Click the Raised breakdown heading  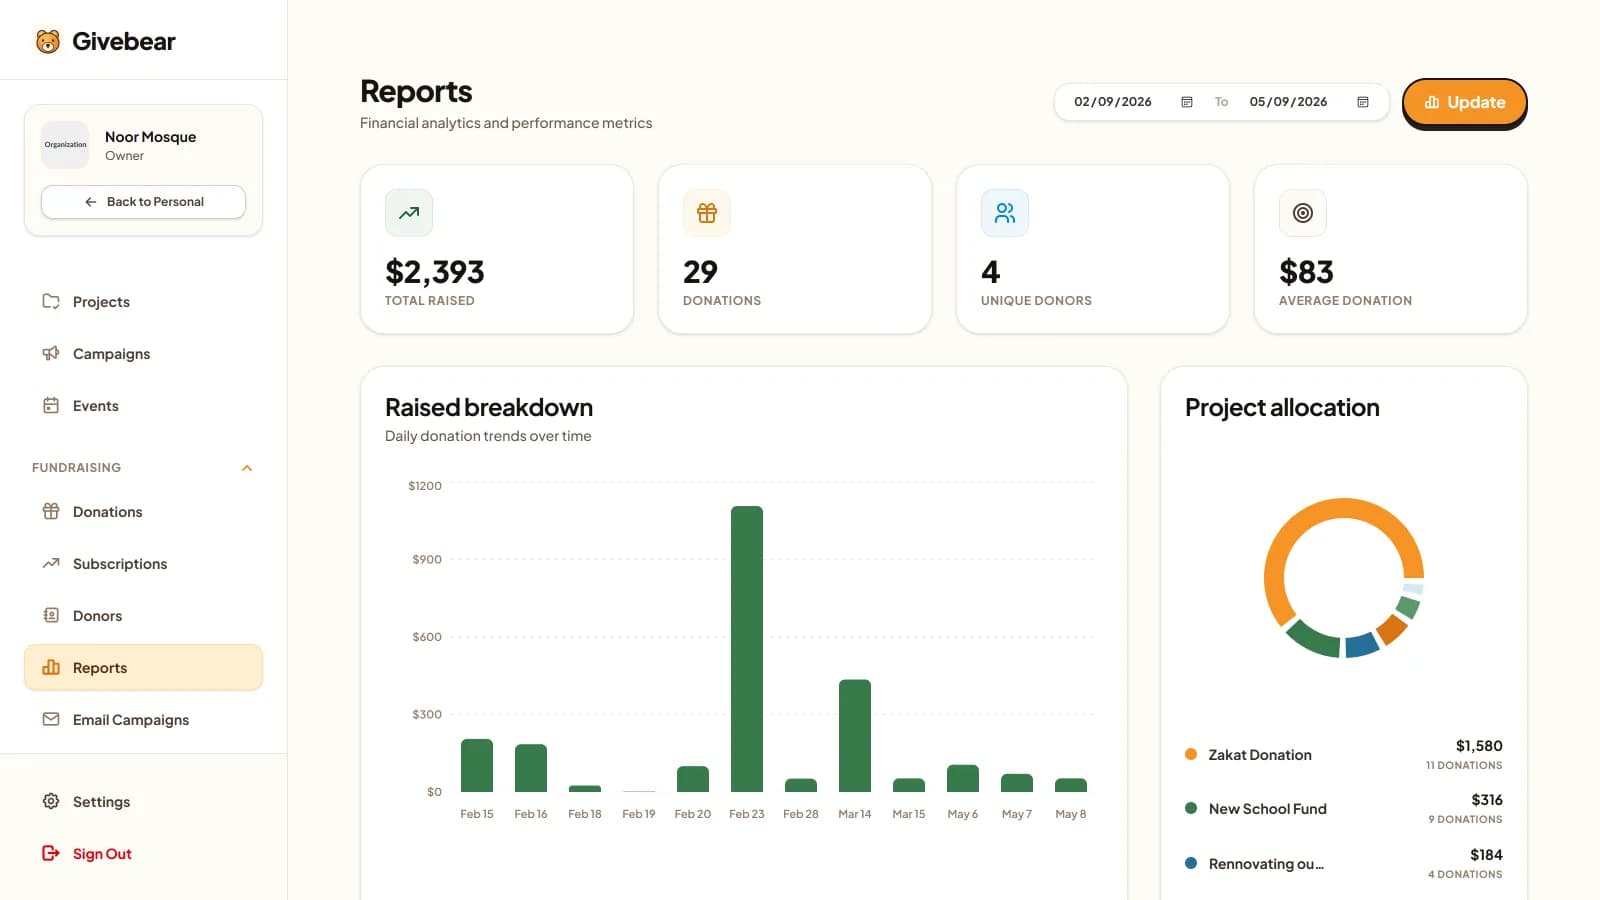489,407
